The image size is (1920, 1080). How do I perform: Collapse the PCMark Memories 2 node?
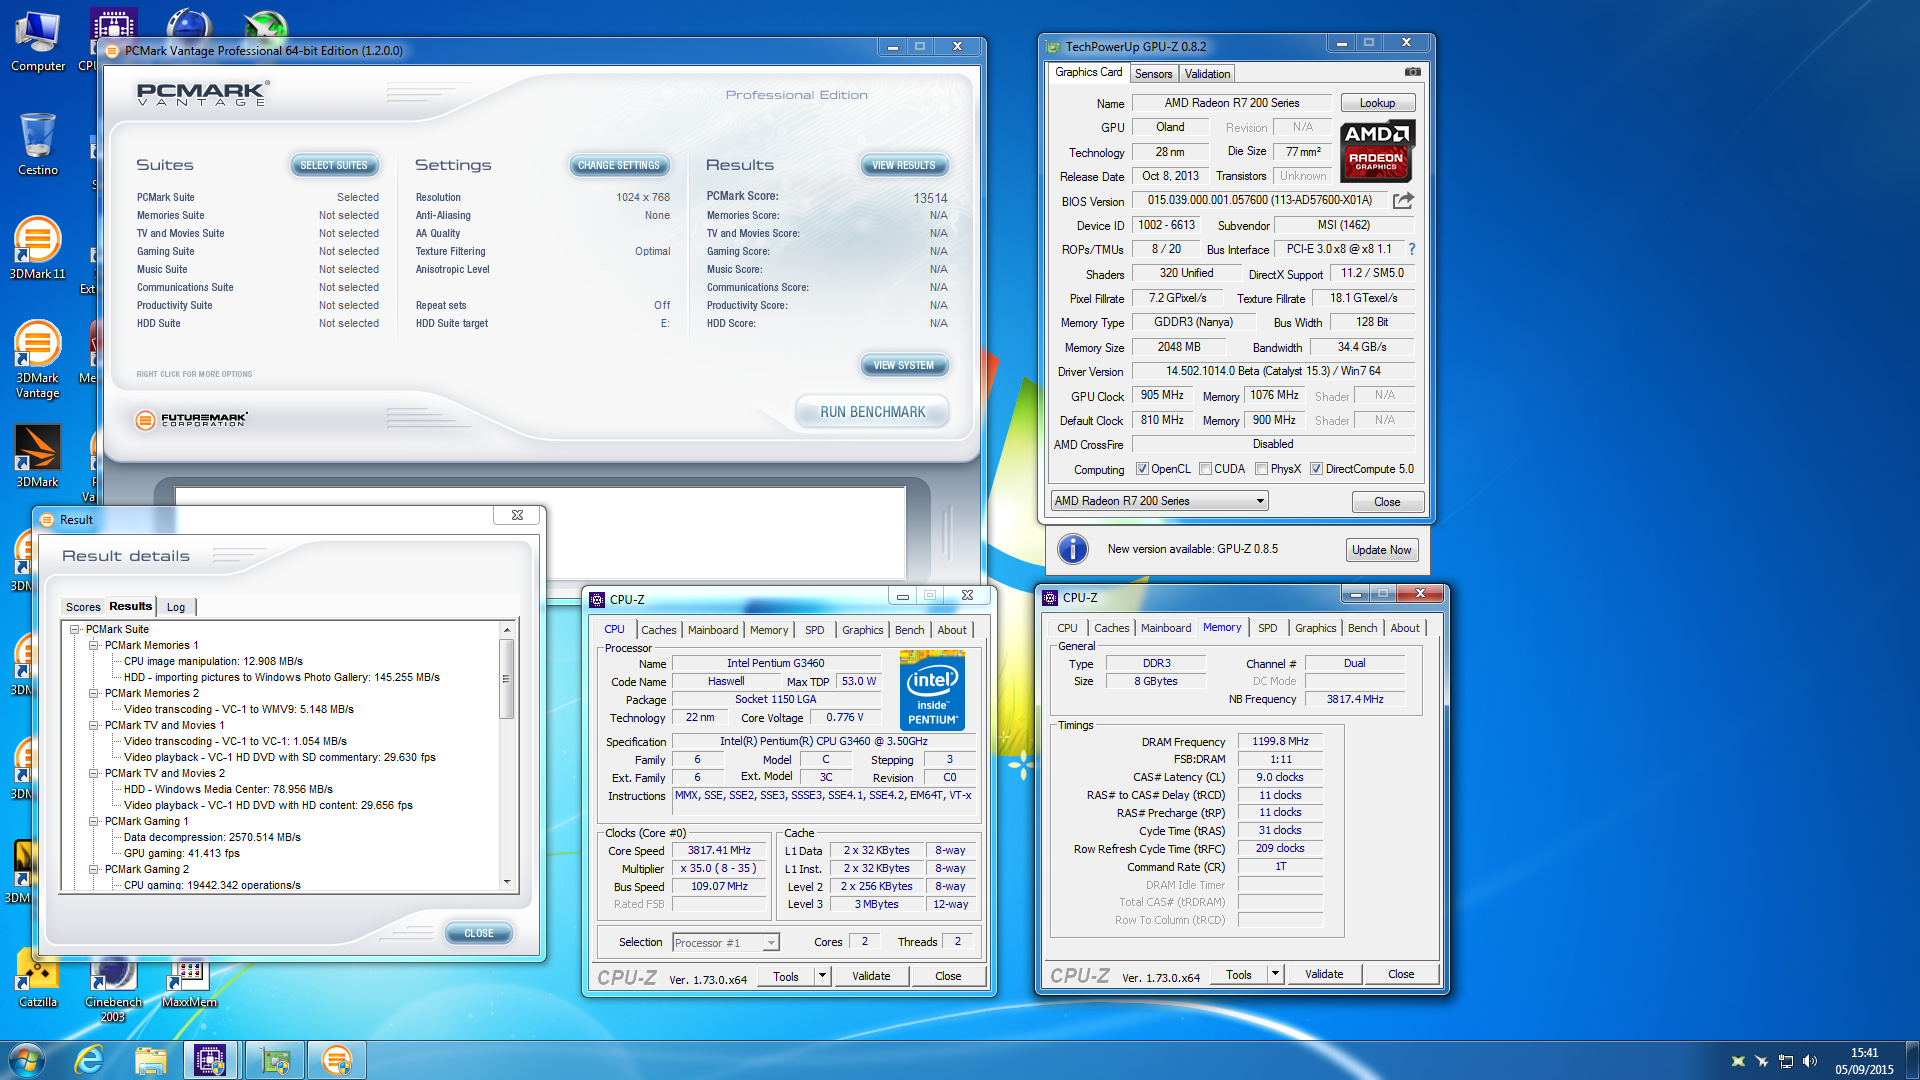[x=94, y=693]
